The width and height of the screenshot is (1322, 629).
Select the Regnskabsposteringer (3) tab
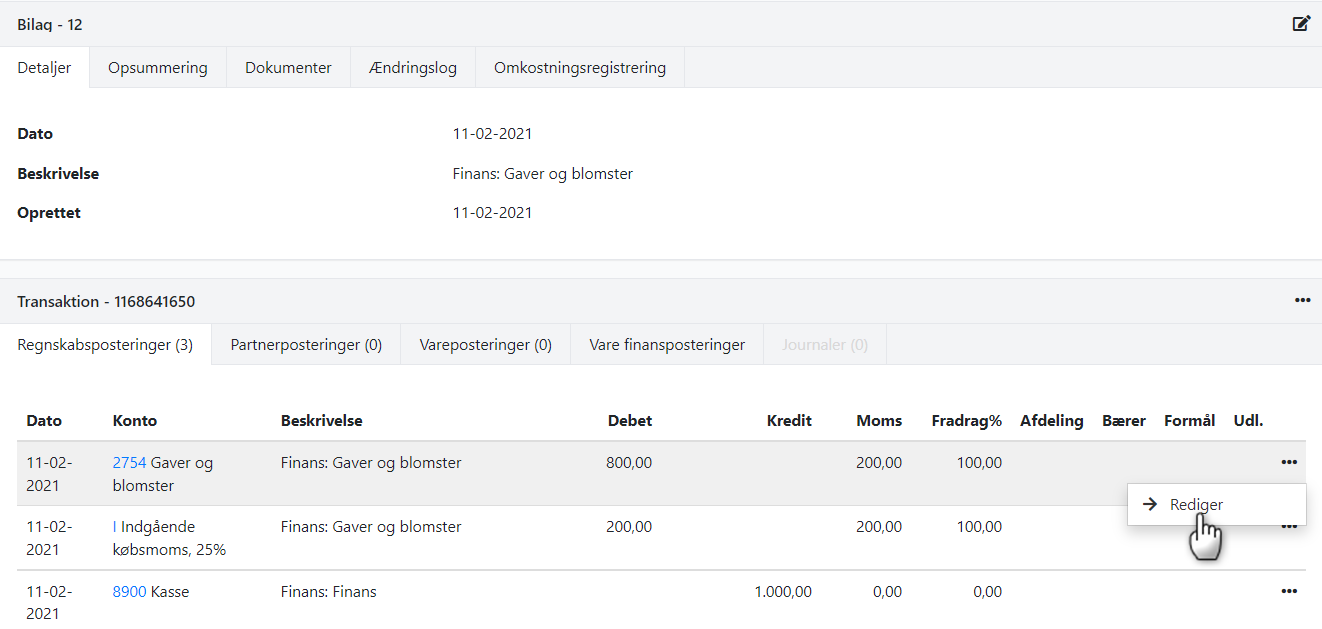point(105,345)
